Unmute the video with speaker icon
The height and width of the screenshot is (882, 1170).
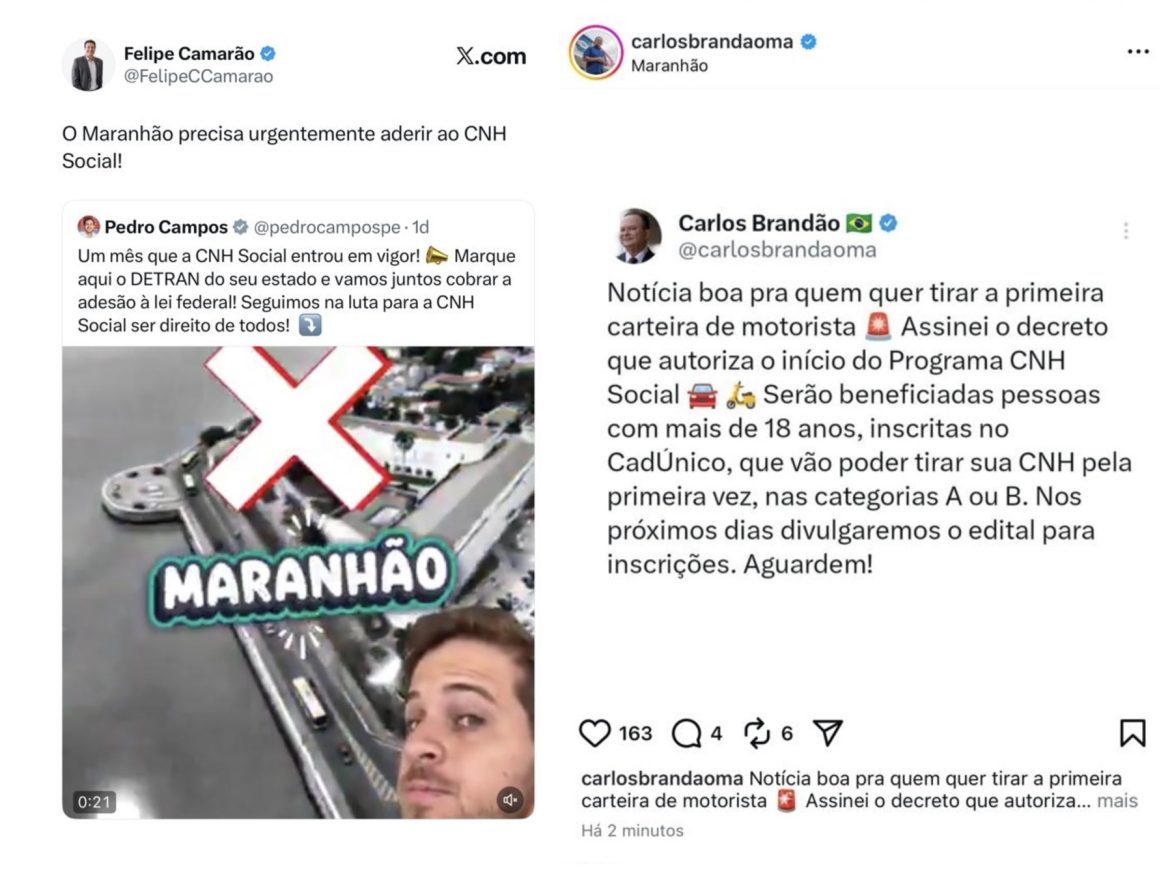click(x=510, y=800)
